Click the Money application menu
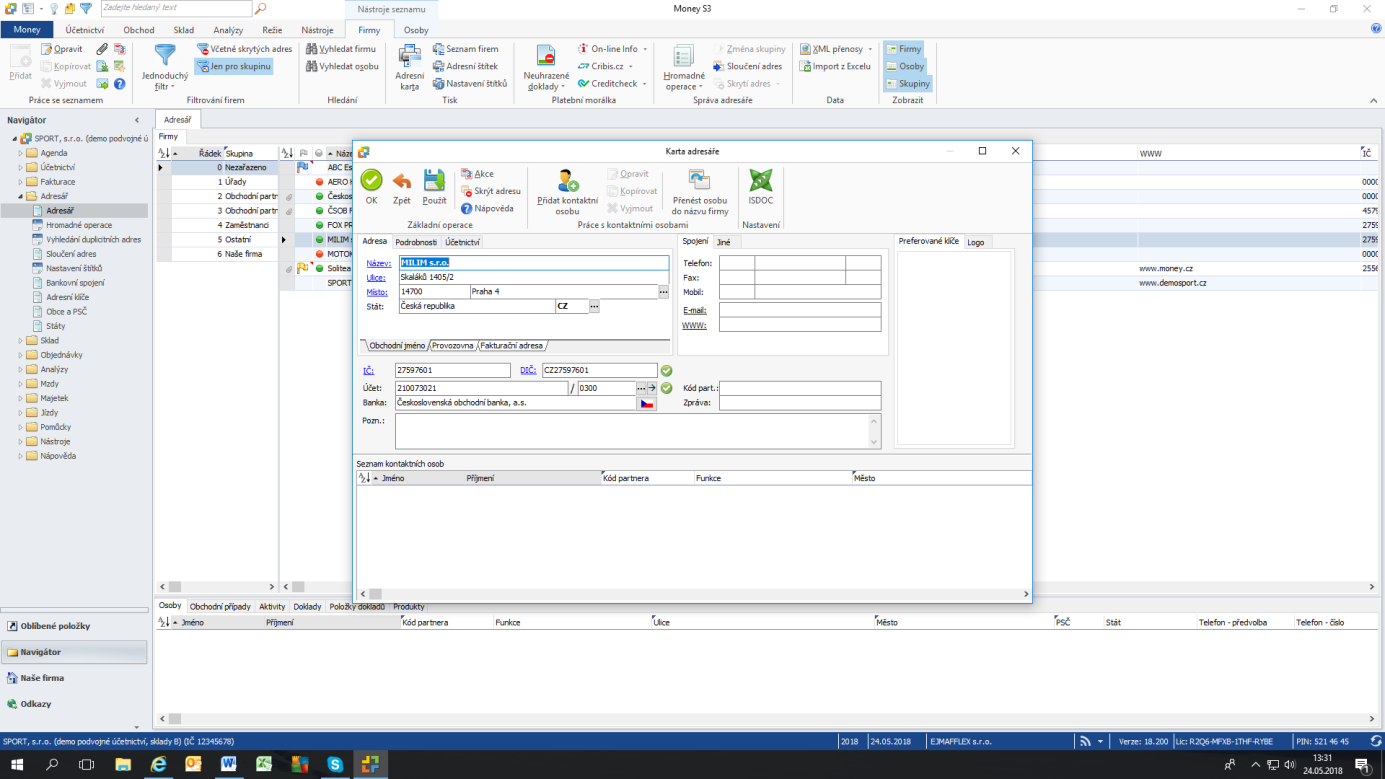 tap(27, 30)
